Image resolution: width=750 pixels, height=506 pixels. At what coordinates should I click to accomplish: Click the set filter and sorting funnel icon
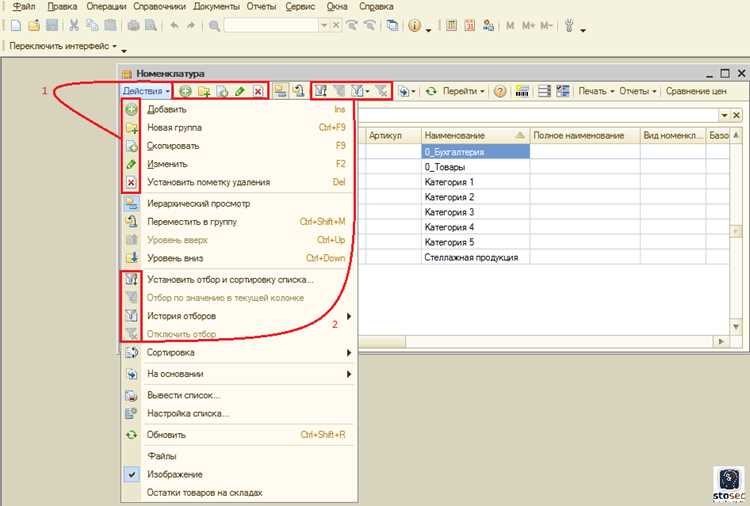(321, 90)
